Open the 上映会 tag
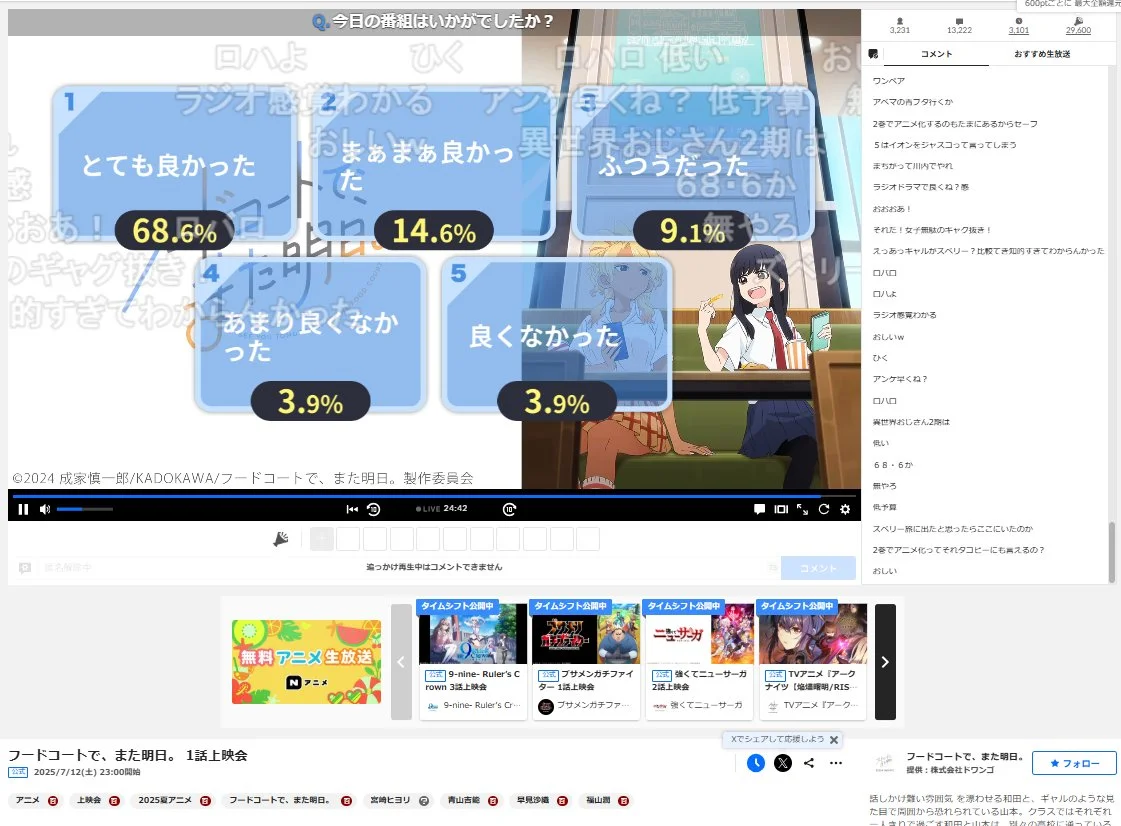This screenshot has width=1121, height=826. coord(89,800)
